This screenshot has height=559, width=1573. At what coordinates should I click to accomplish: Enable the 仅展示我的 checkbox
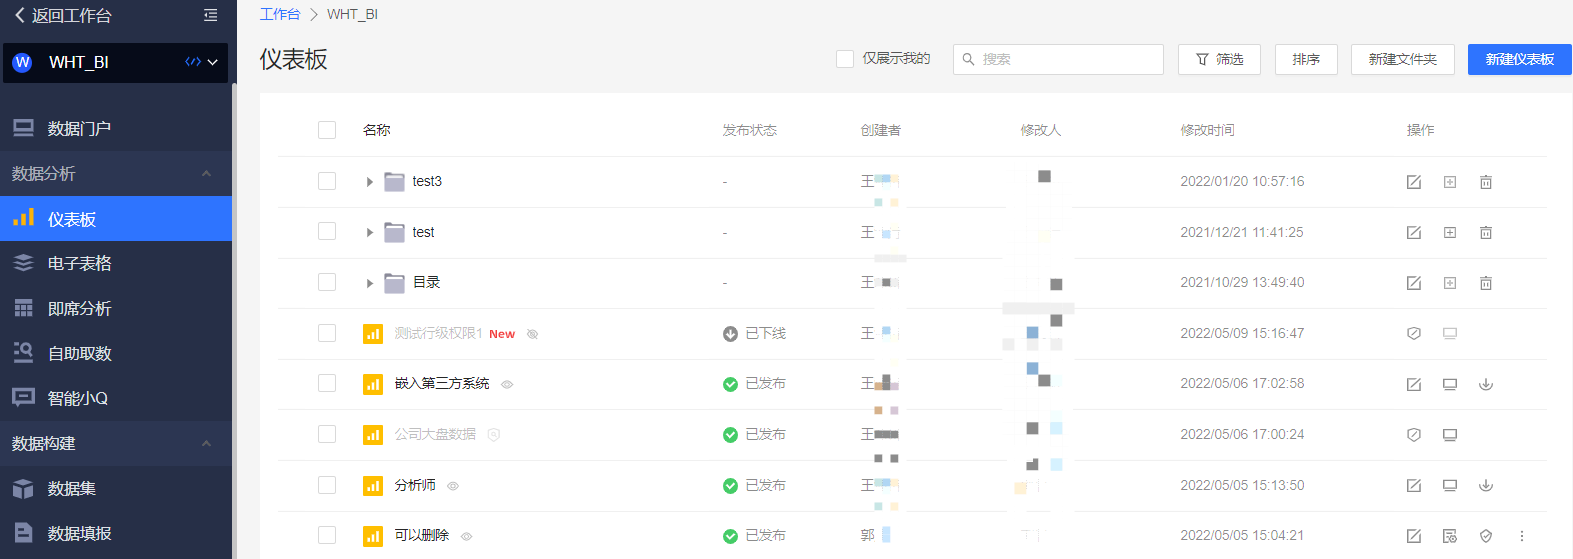[x=845, y=59]
